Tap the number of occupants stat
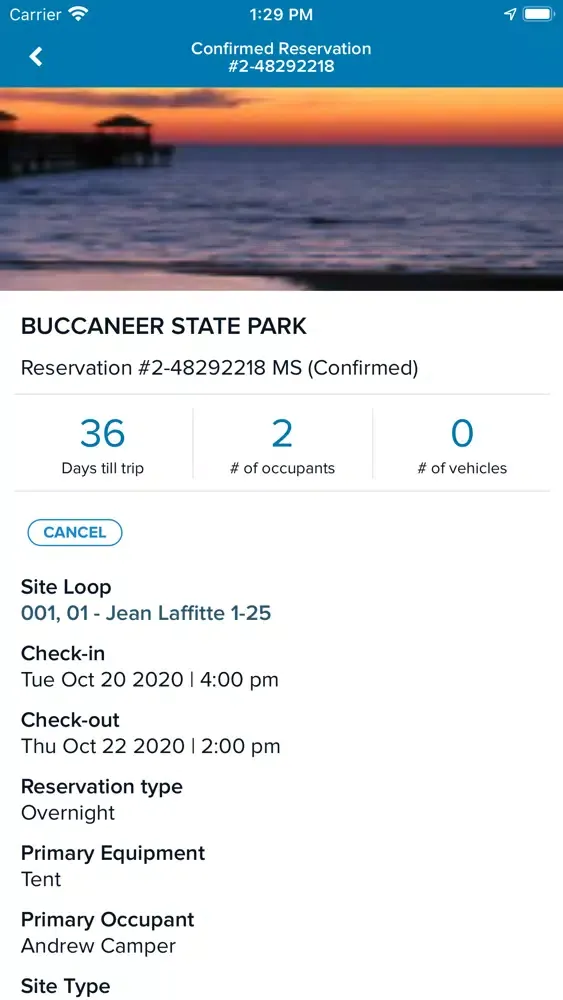 pos(282,444)
